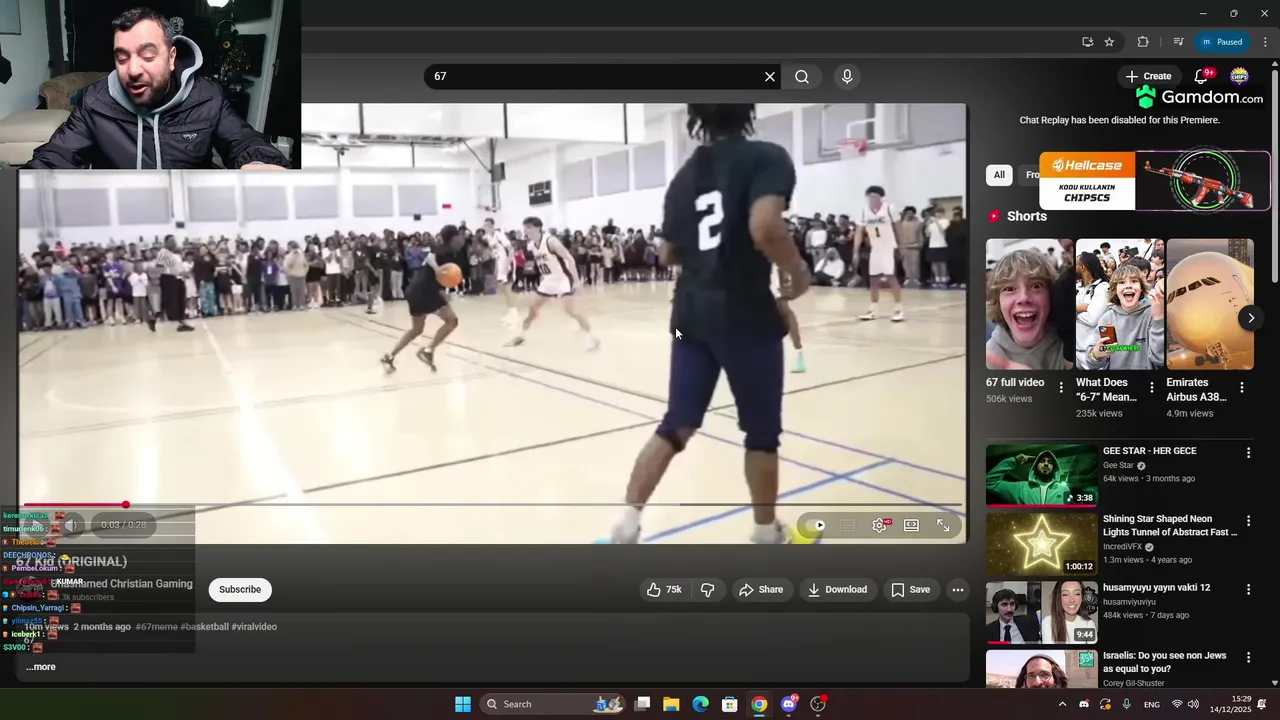The width and height of the screenshot is (1280, 720).
Task: Expand description with ...more
Action: pos(41,667)
